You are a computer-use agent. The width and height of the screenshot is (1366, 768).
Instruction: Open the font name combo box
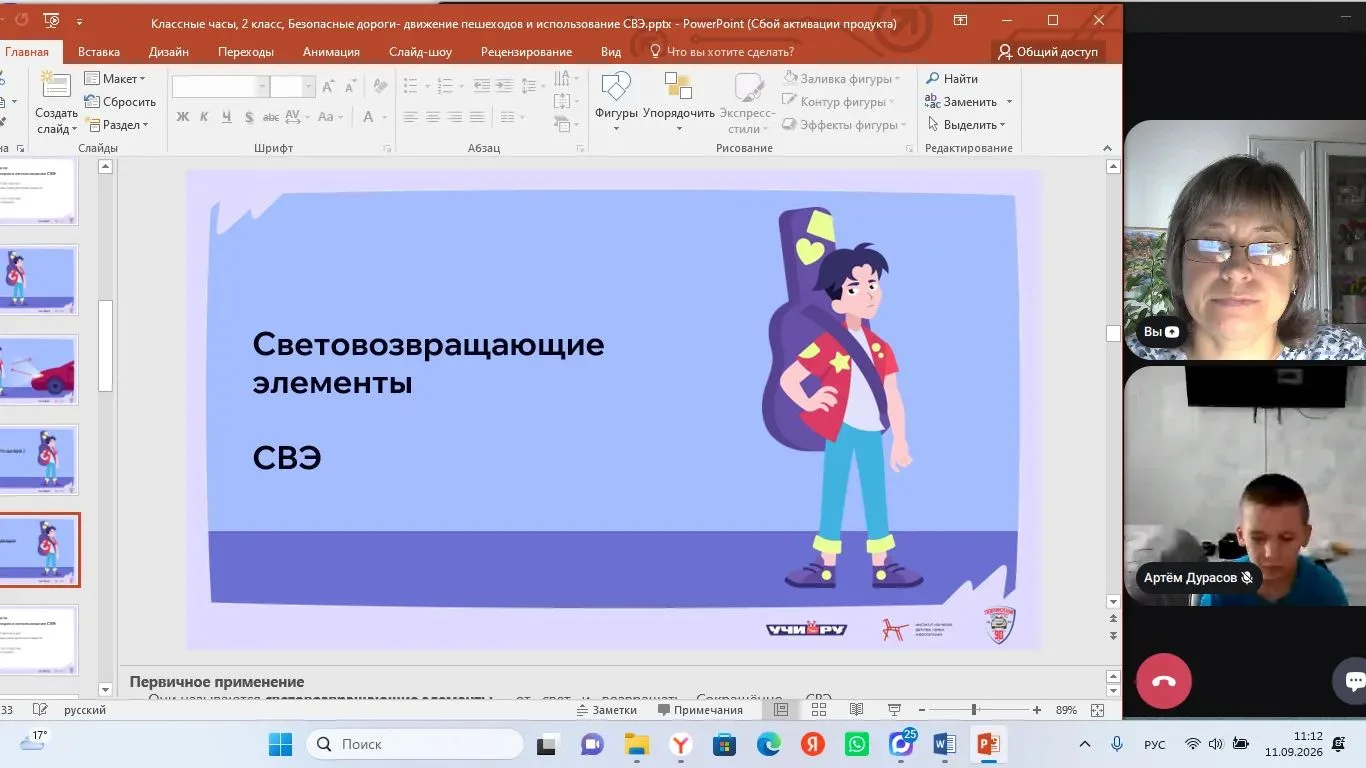coord(220,87)
